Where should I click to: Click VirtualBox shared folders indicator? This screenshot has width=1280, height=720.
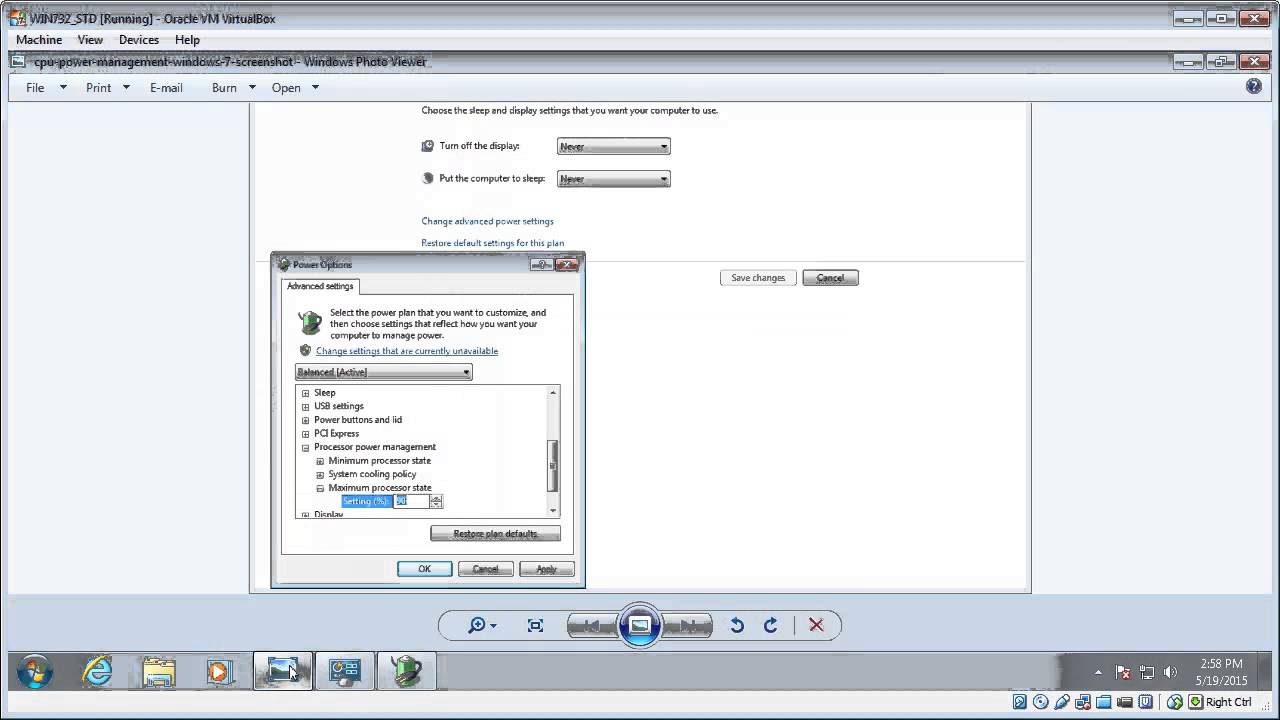1104,702
